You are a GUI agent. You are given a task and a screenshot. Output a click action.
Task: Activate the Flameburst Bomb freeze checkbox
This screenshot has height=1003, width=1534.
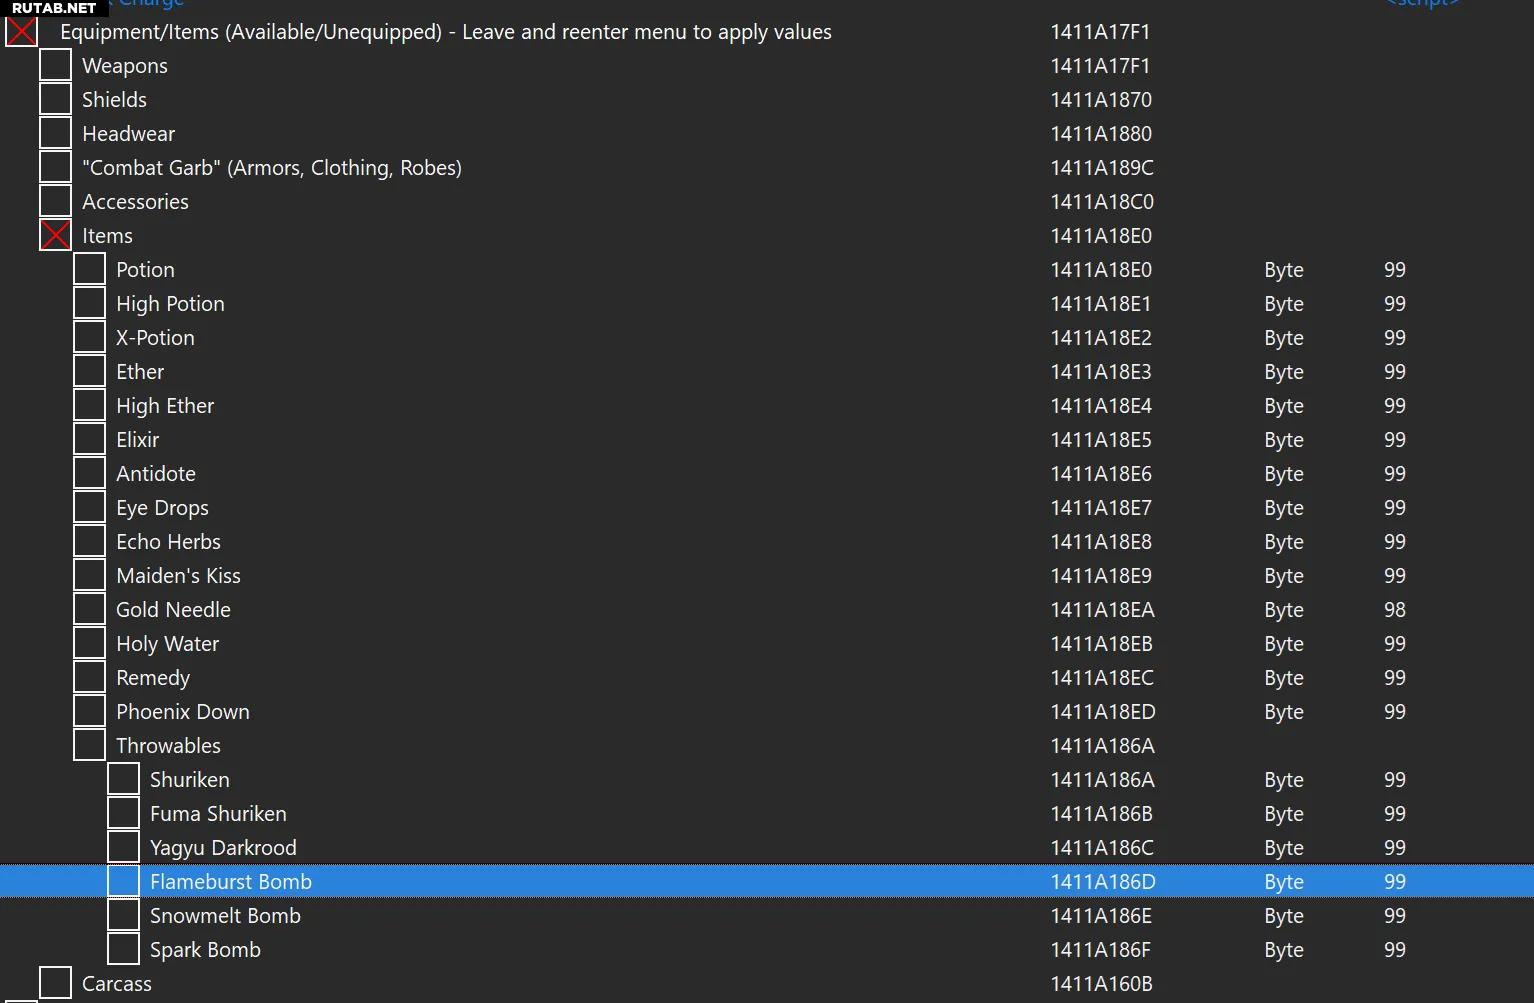click(123, 882)
